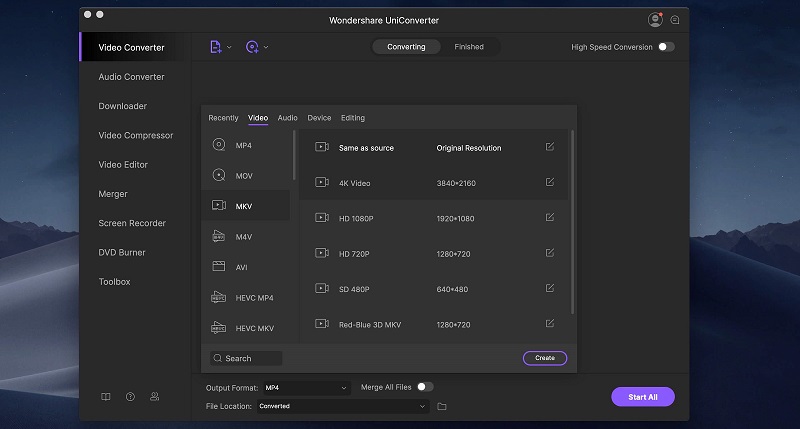Edit the 4K Video preset settings

[x=549, y=182]
